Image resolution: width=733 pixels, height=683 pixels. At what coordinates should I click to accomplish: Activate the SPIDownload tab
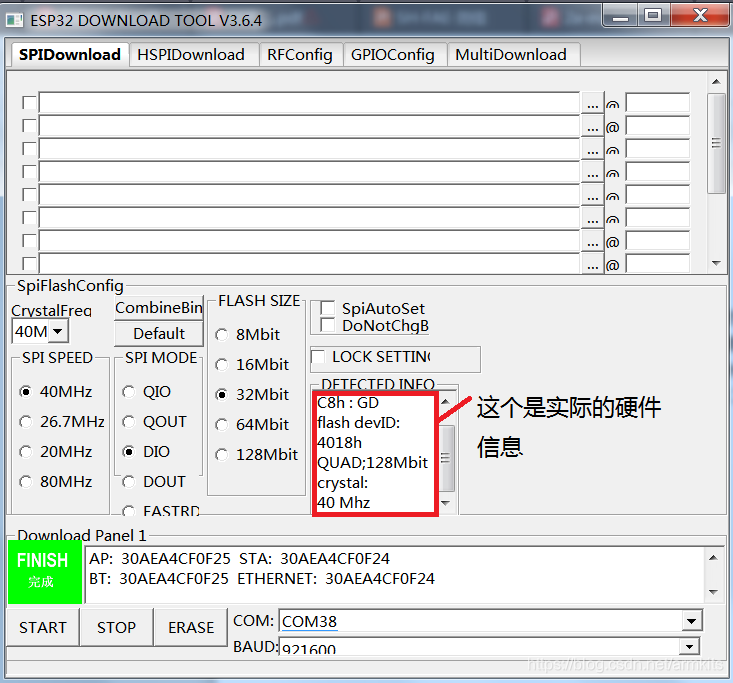pyautogui.click(x=69, y=55)
